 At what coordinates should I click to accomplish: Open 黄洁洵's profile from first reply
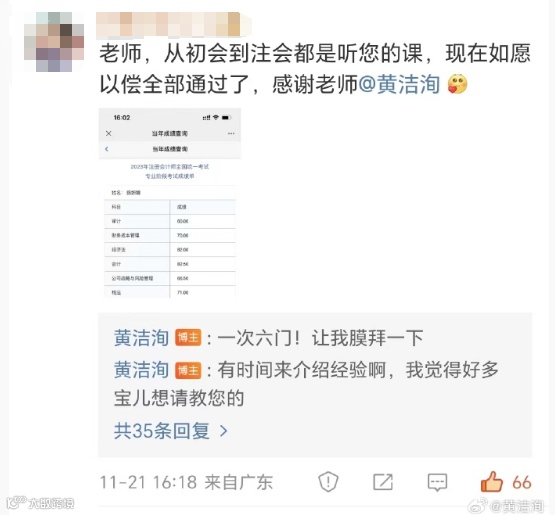[142, 338]
